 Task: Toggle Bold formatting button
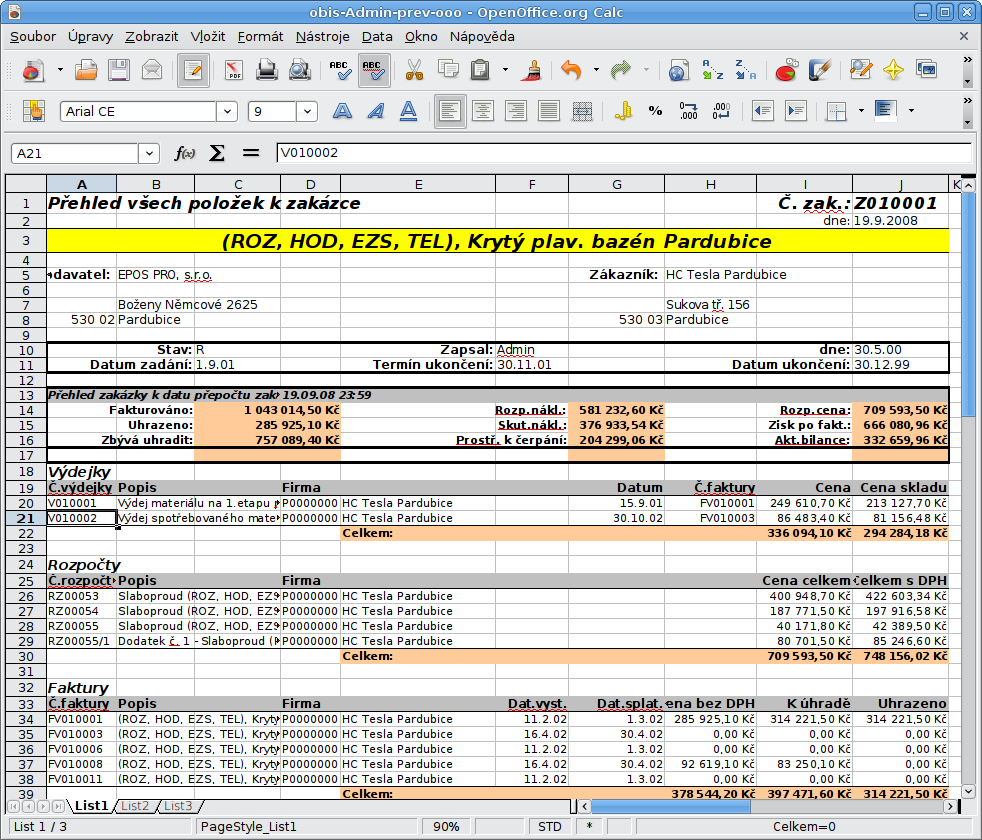(343, 111)
